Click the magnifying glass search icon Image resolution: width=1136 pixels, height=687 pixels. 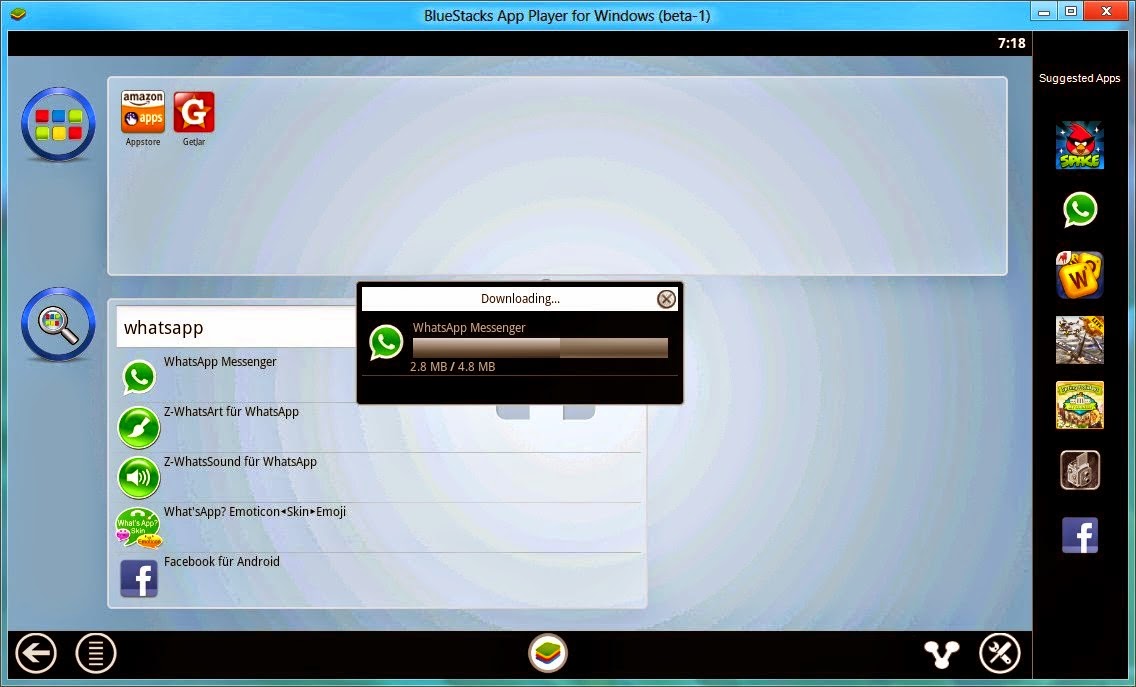[x=58, y=325]
